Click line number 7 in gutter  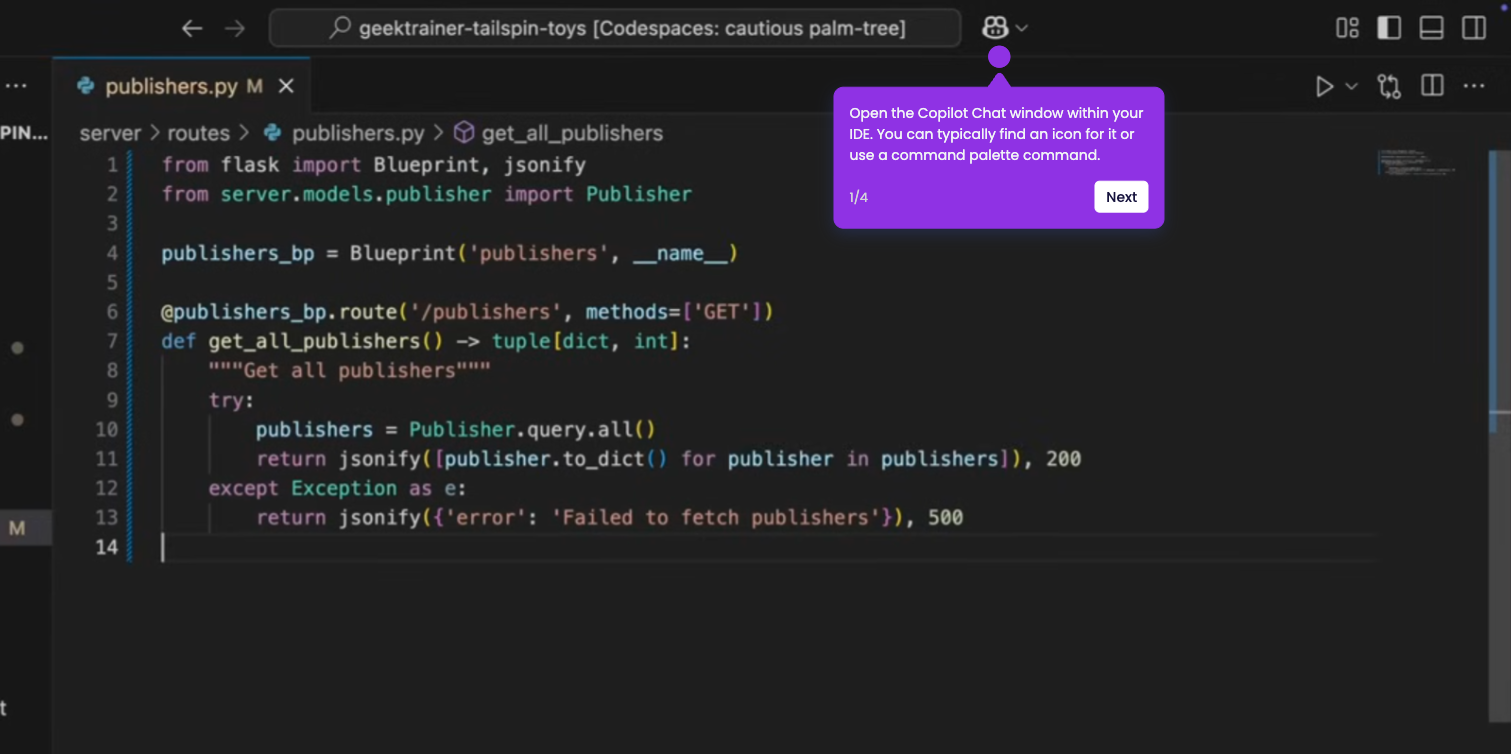pos(112,341)
